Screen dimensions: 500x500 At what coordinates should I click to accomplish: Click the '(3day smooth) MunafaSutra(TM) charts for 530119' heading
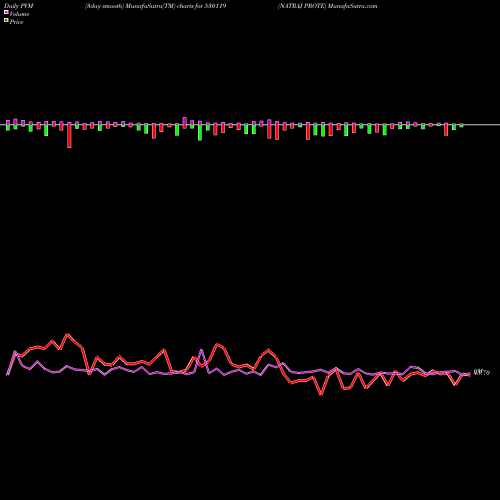click(x=156, y=6)
